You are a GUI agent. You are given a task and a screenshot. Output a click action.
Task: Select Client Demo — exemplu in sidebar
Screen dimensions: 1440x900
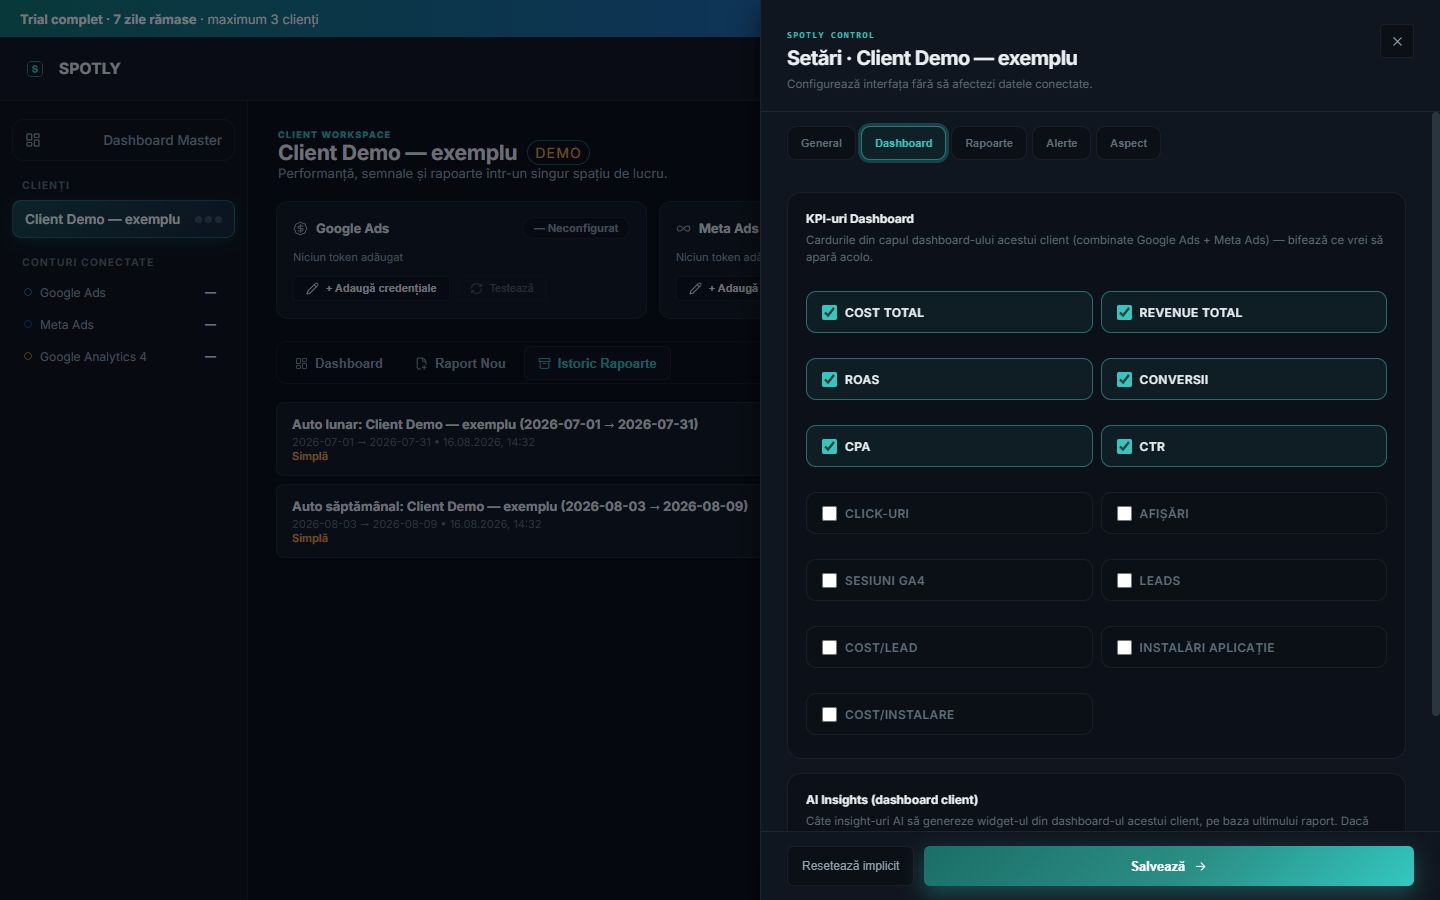[123, 219]
